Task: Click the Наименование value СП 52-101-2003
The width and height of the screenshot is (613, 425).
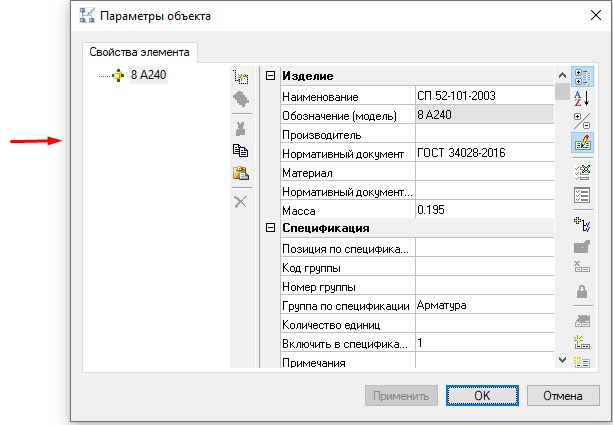Action: point(483,96)
